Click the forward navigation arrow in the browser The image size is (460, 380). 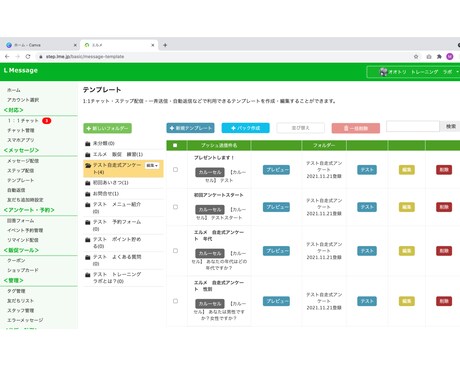17,57
